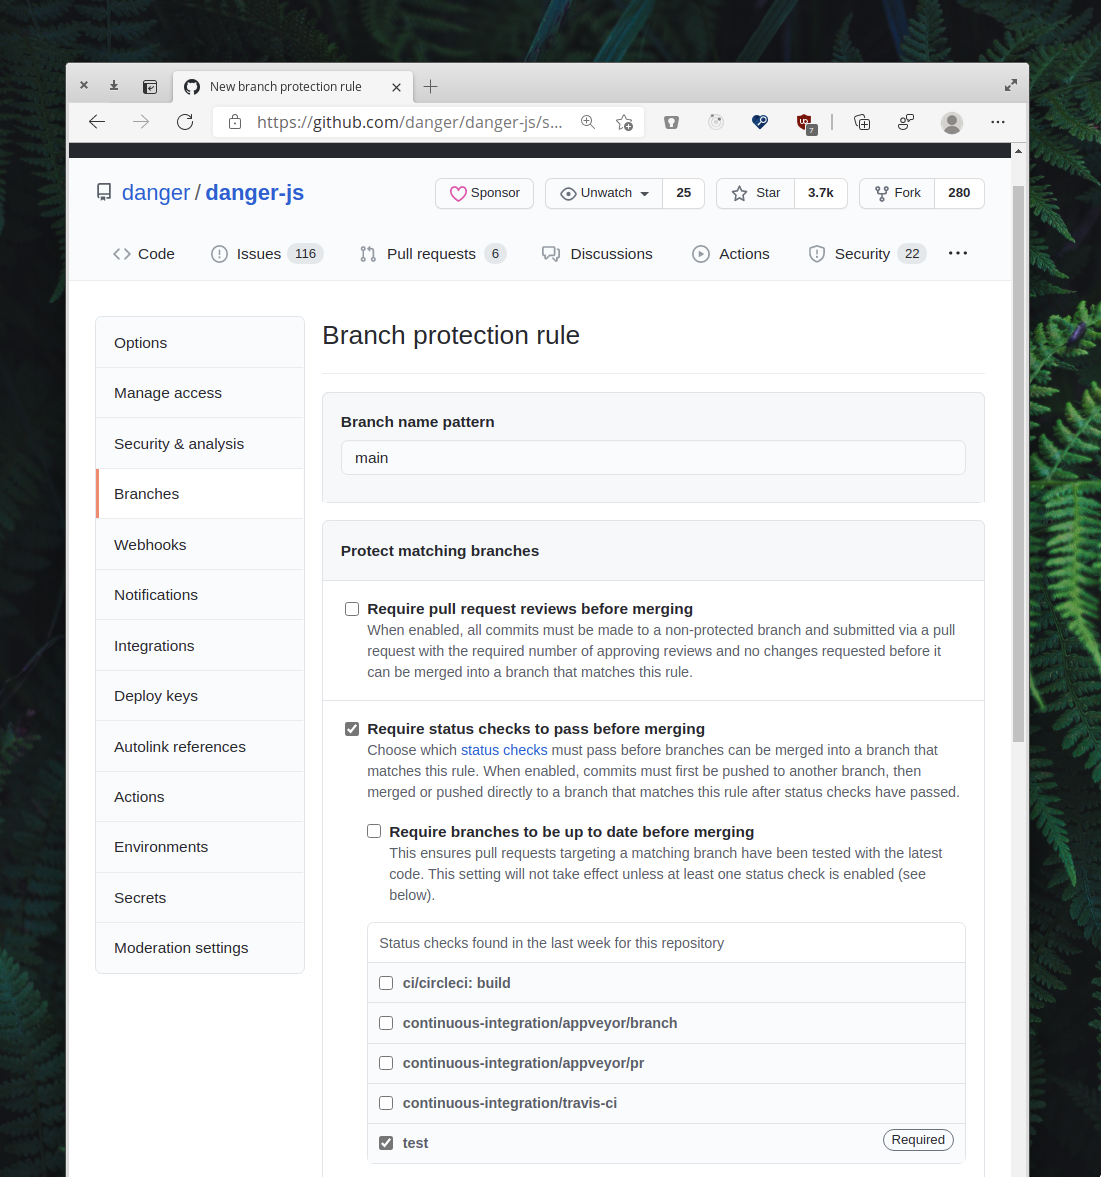The image size is (1101, 1177).
Task: Click the Sponsor button
Action: tap(484, 193)
